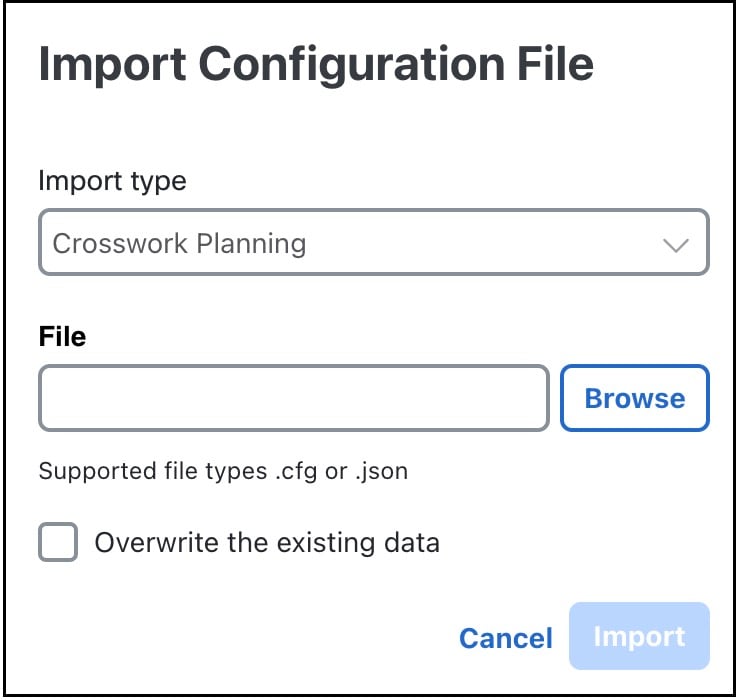The image size is (737, 700).
Task: Click the disabled Import button
Action: [x=639, y=636]
